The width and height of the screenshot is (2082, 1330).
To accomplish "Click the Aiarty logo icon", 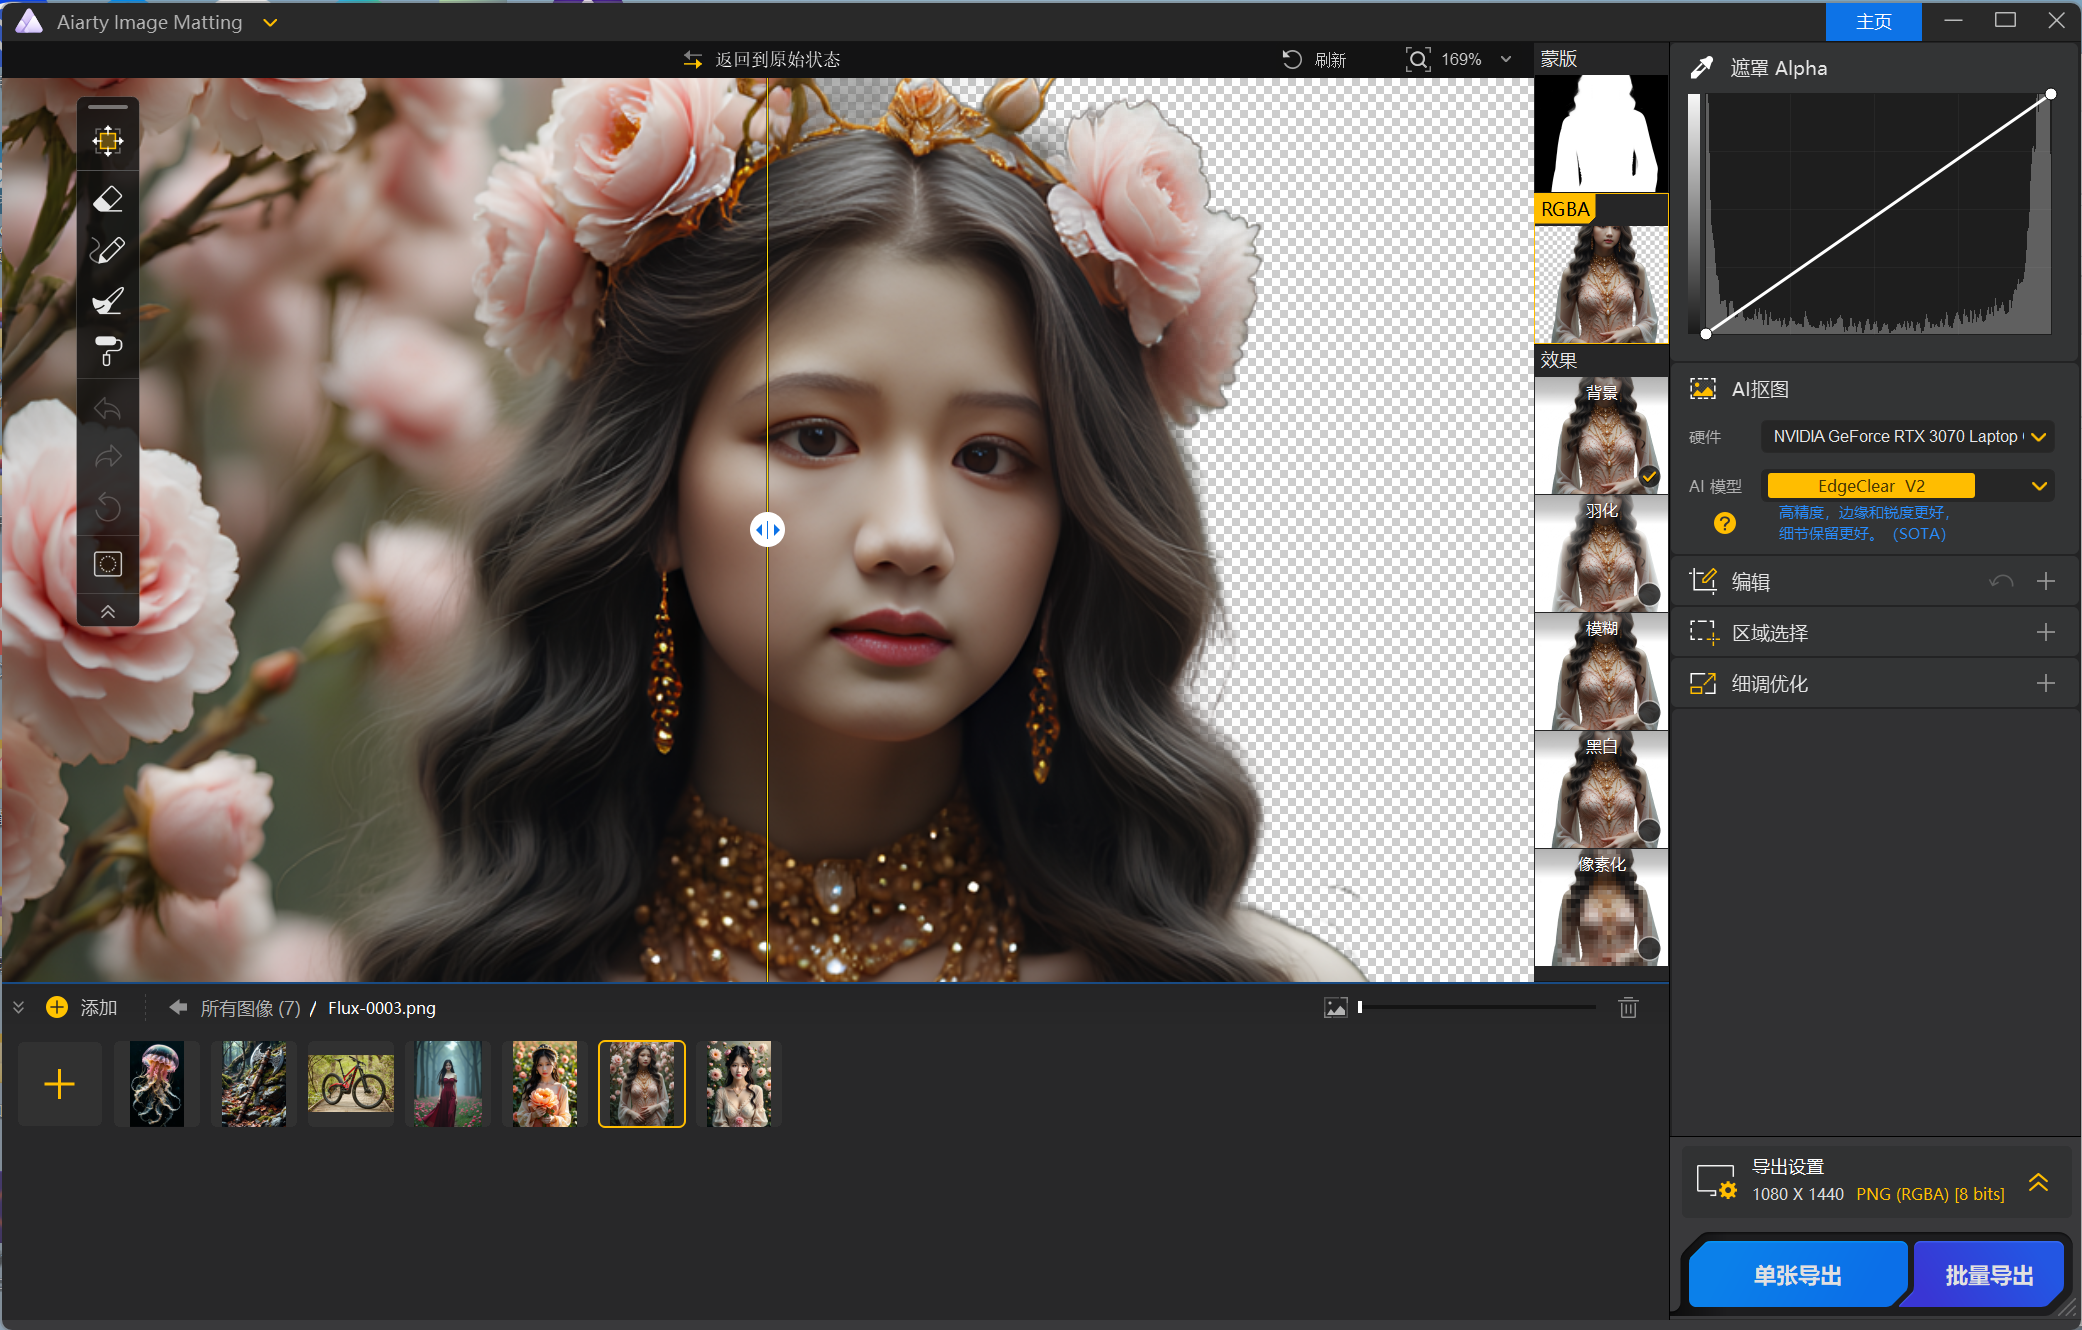I will tap(29, 21).
